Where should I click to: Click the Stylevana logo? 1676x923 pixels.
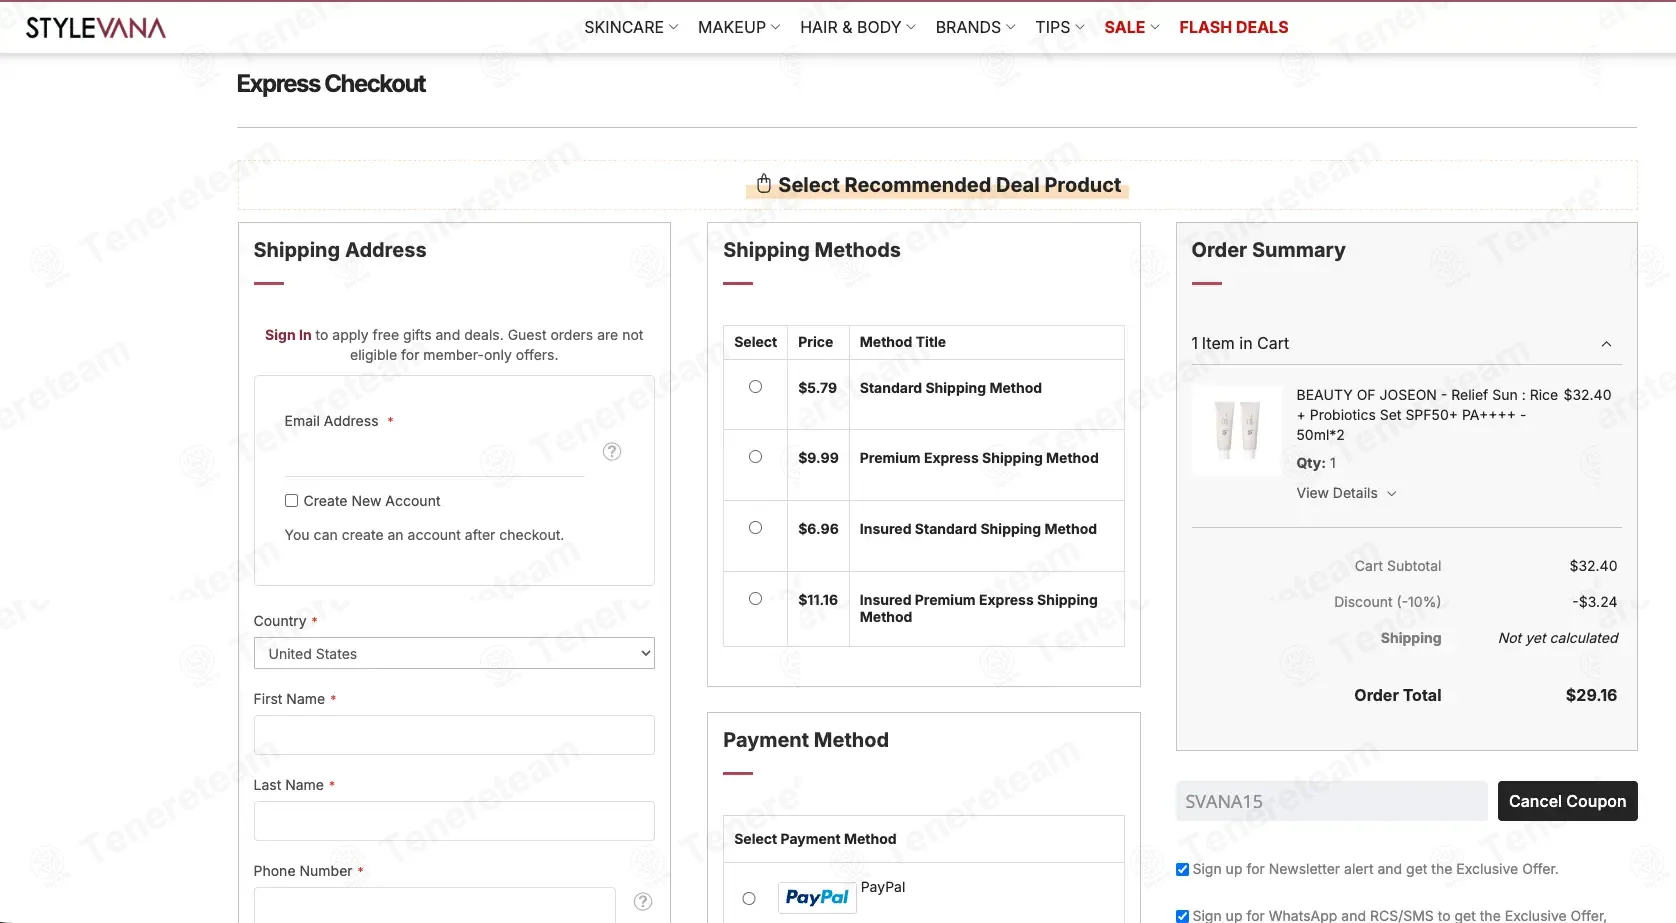[x=96, y=28]
